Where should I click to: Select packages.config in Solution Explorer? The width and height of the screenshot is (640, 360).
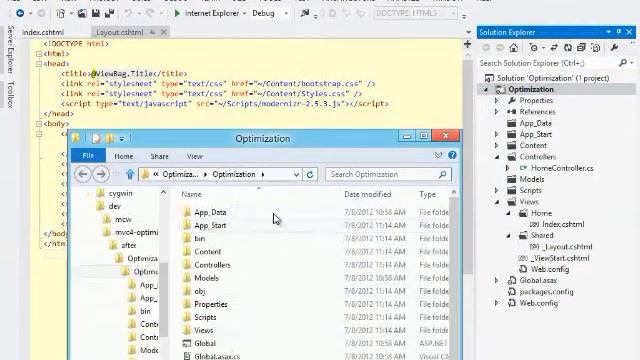546,292
